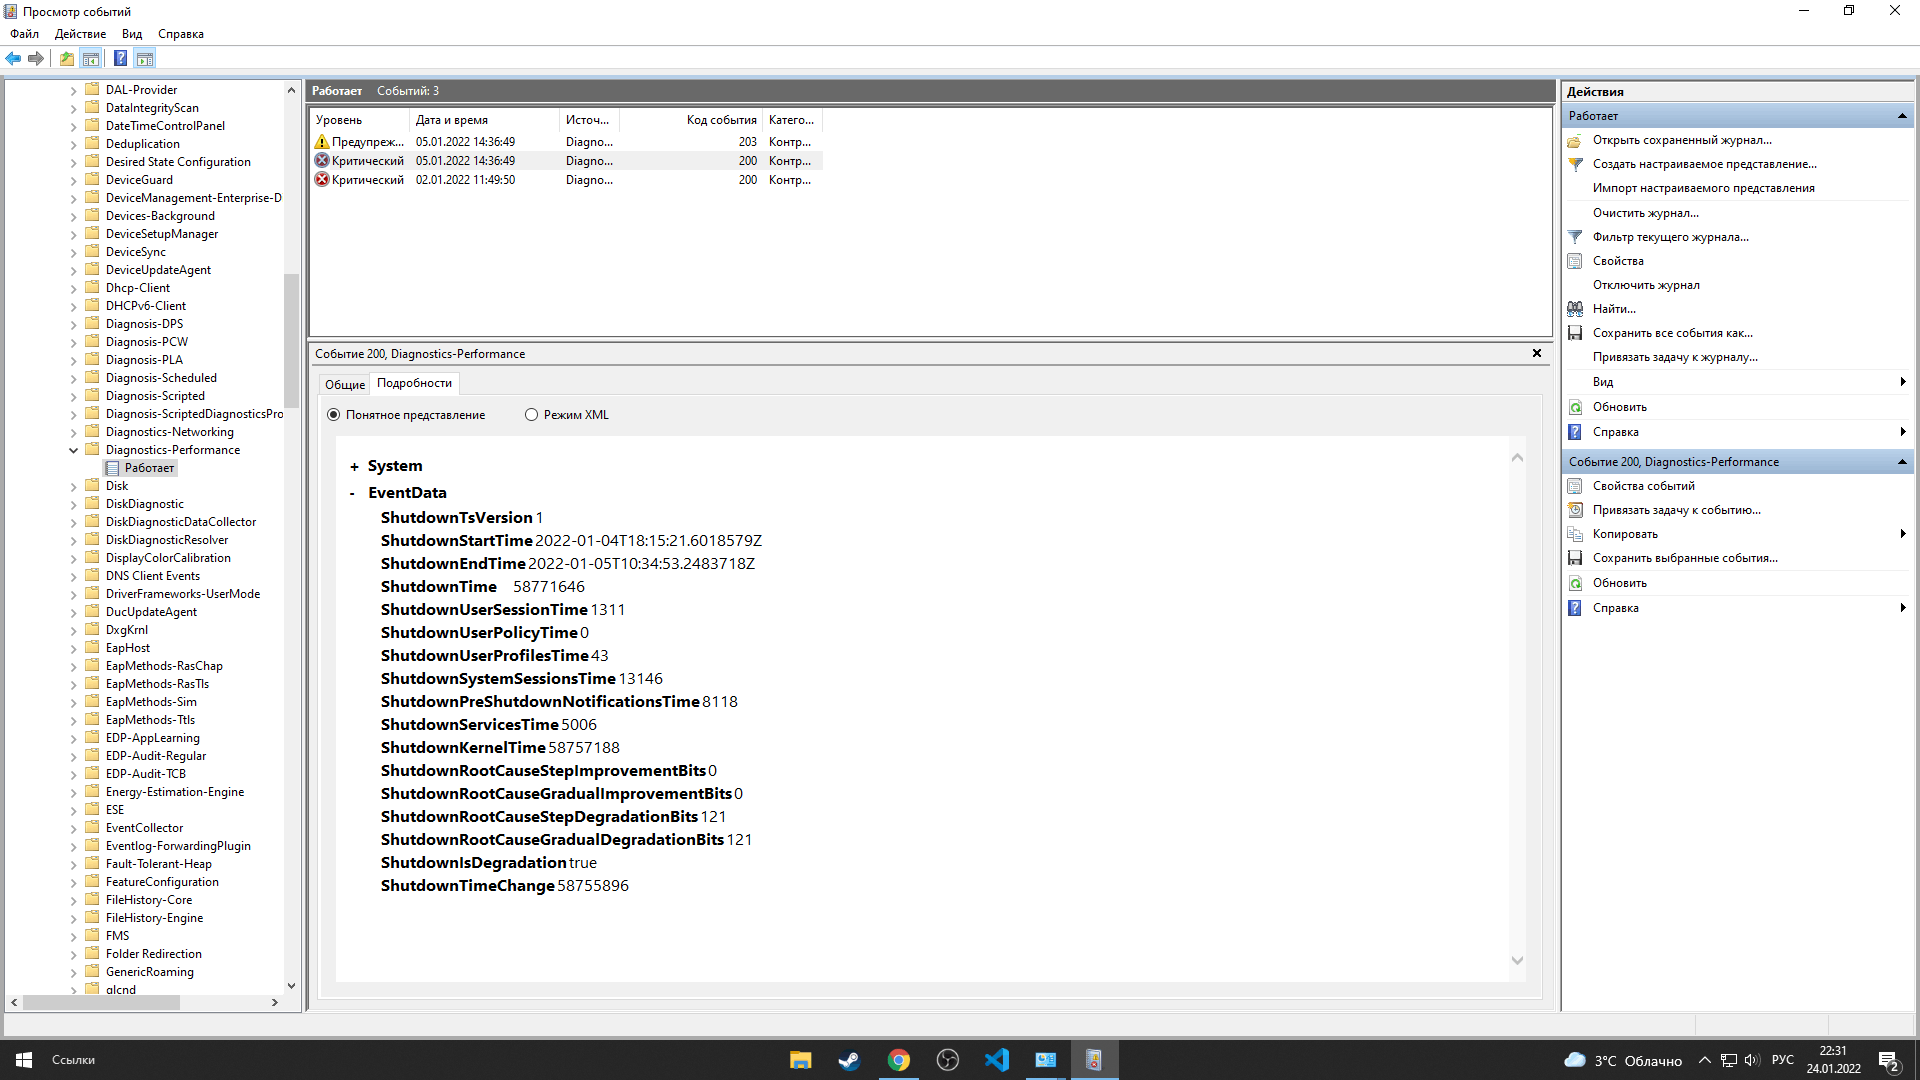
Task: Switch to Общие tab in event details
Action: [x=345, y=382]
